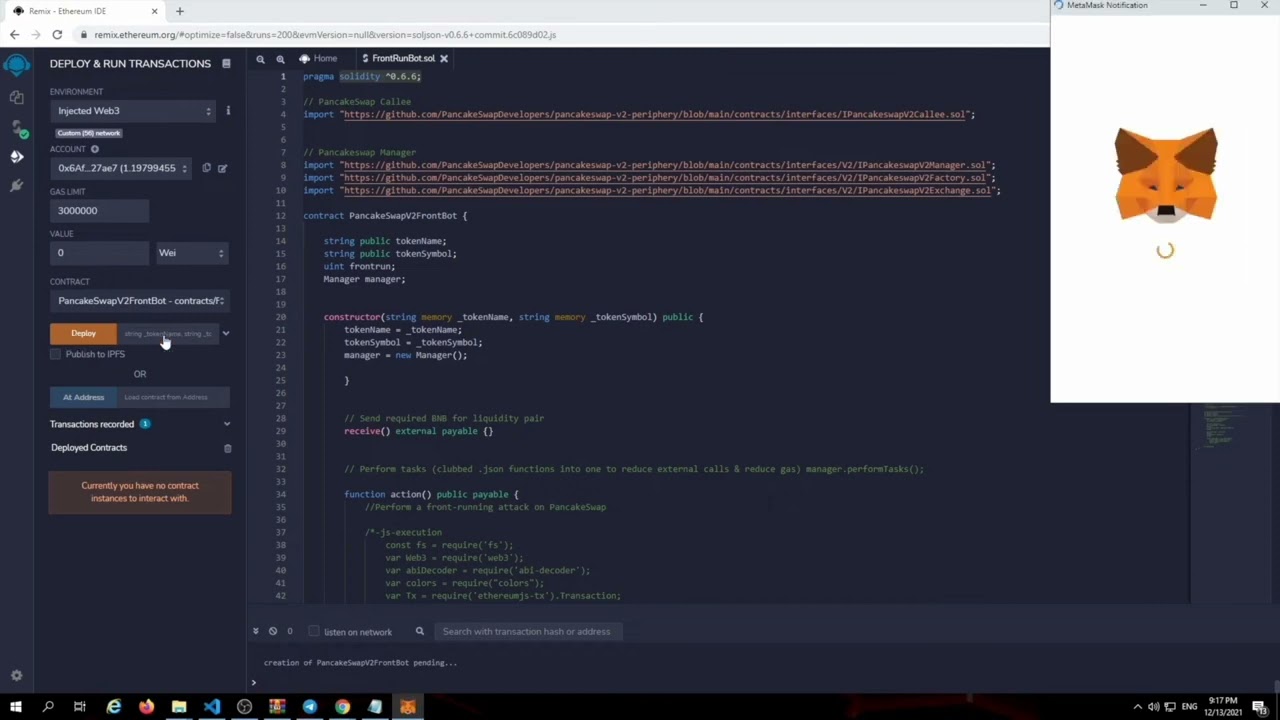Launch Visual Studio Code from taskbar
Screen dimensions: 1280x720
212,707
